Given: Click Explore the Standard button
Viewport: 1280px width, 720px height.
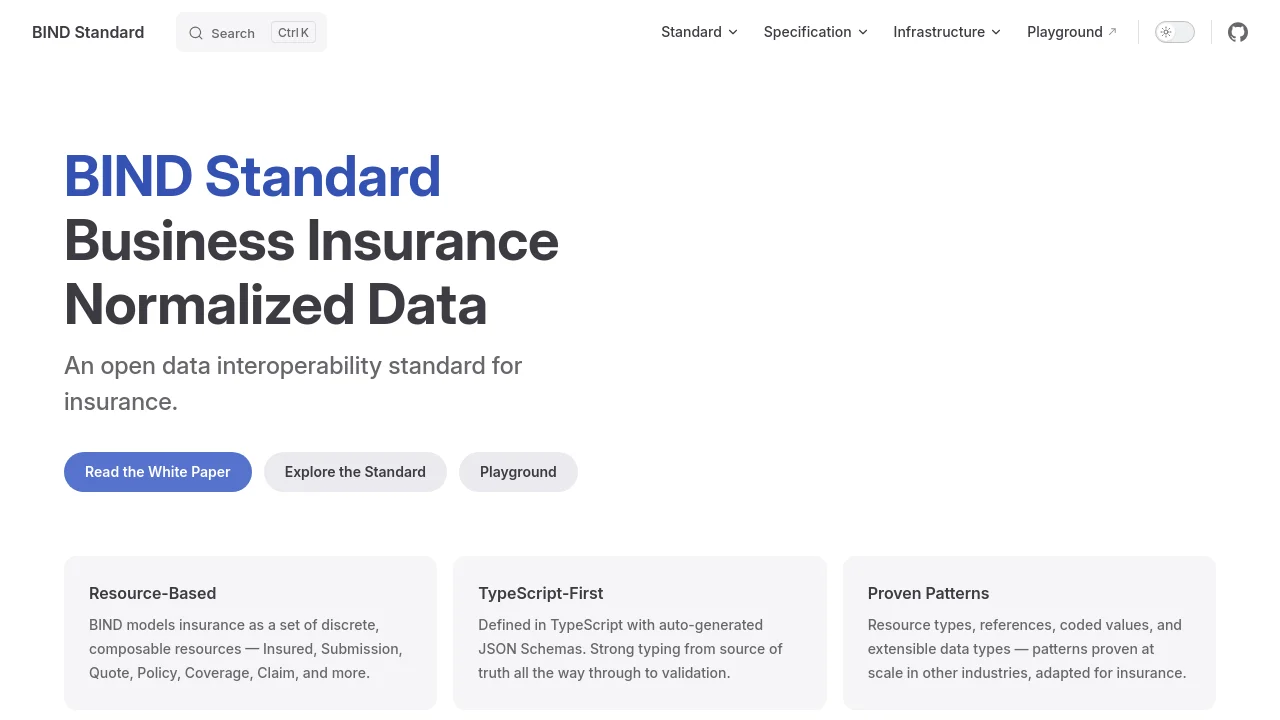Looking at the screenshot, I should pos(355,472).
